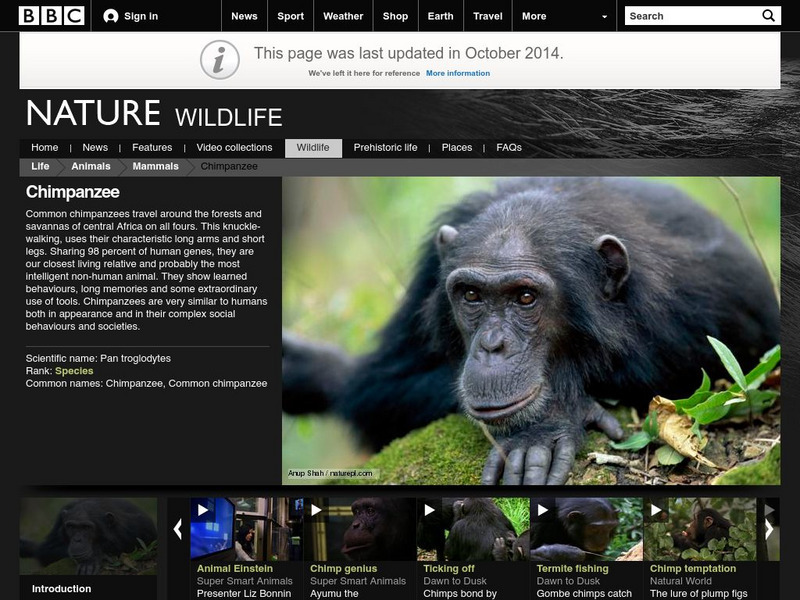The image size is (800, 600).
Task: Click the search magnifying glass icon
Action: click(768, 16)
